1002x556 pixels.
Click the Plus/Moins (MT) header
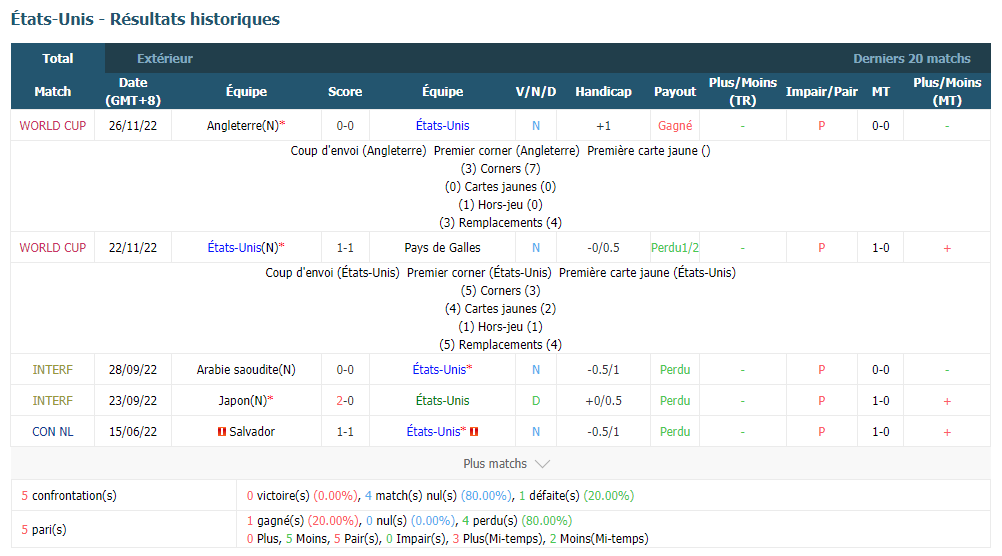tap(947, 91)
